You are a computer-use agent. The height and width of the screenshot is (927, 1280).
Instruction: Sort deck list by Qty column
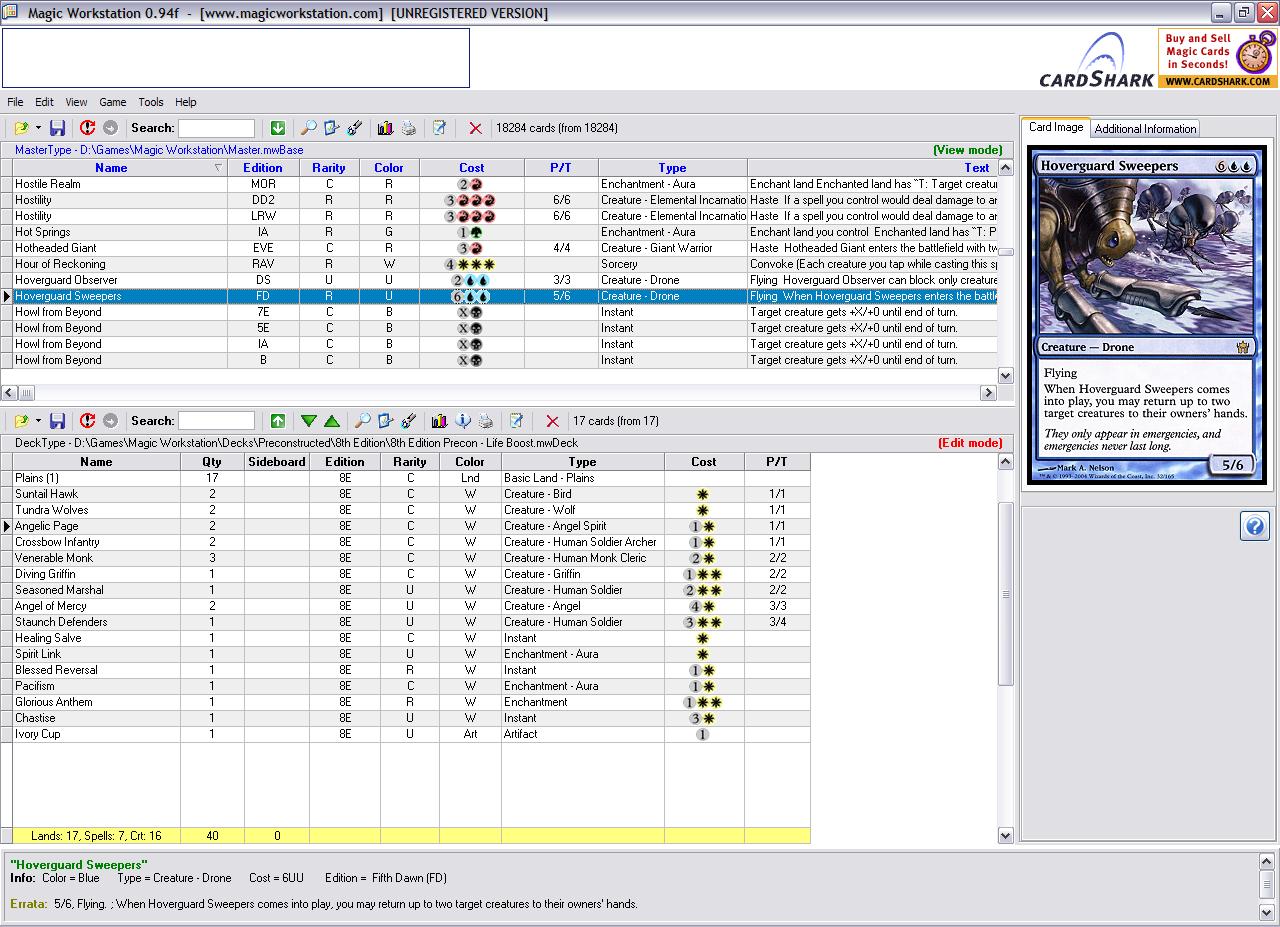(x=212, y=462)
